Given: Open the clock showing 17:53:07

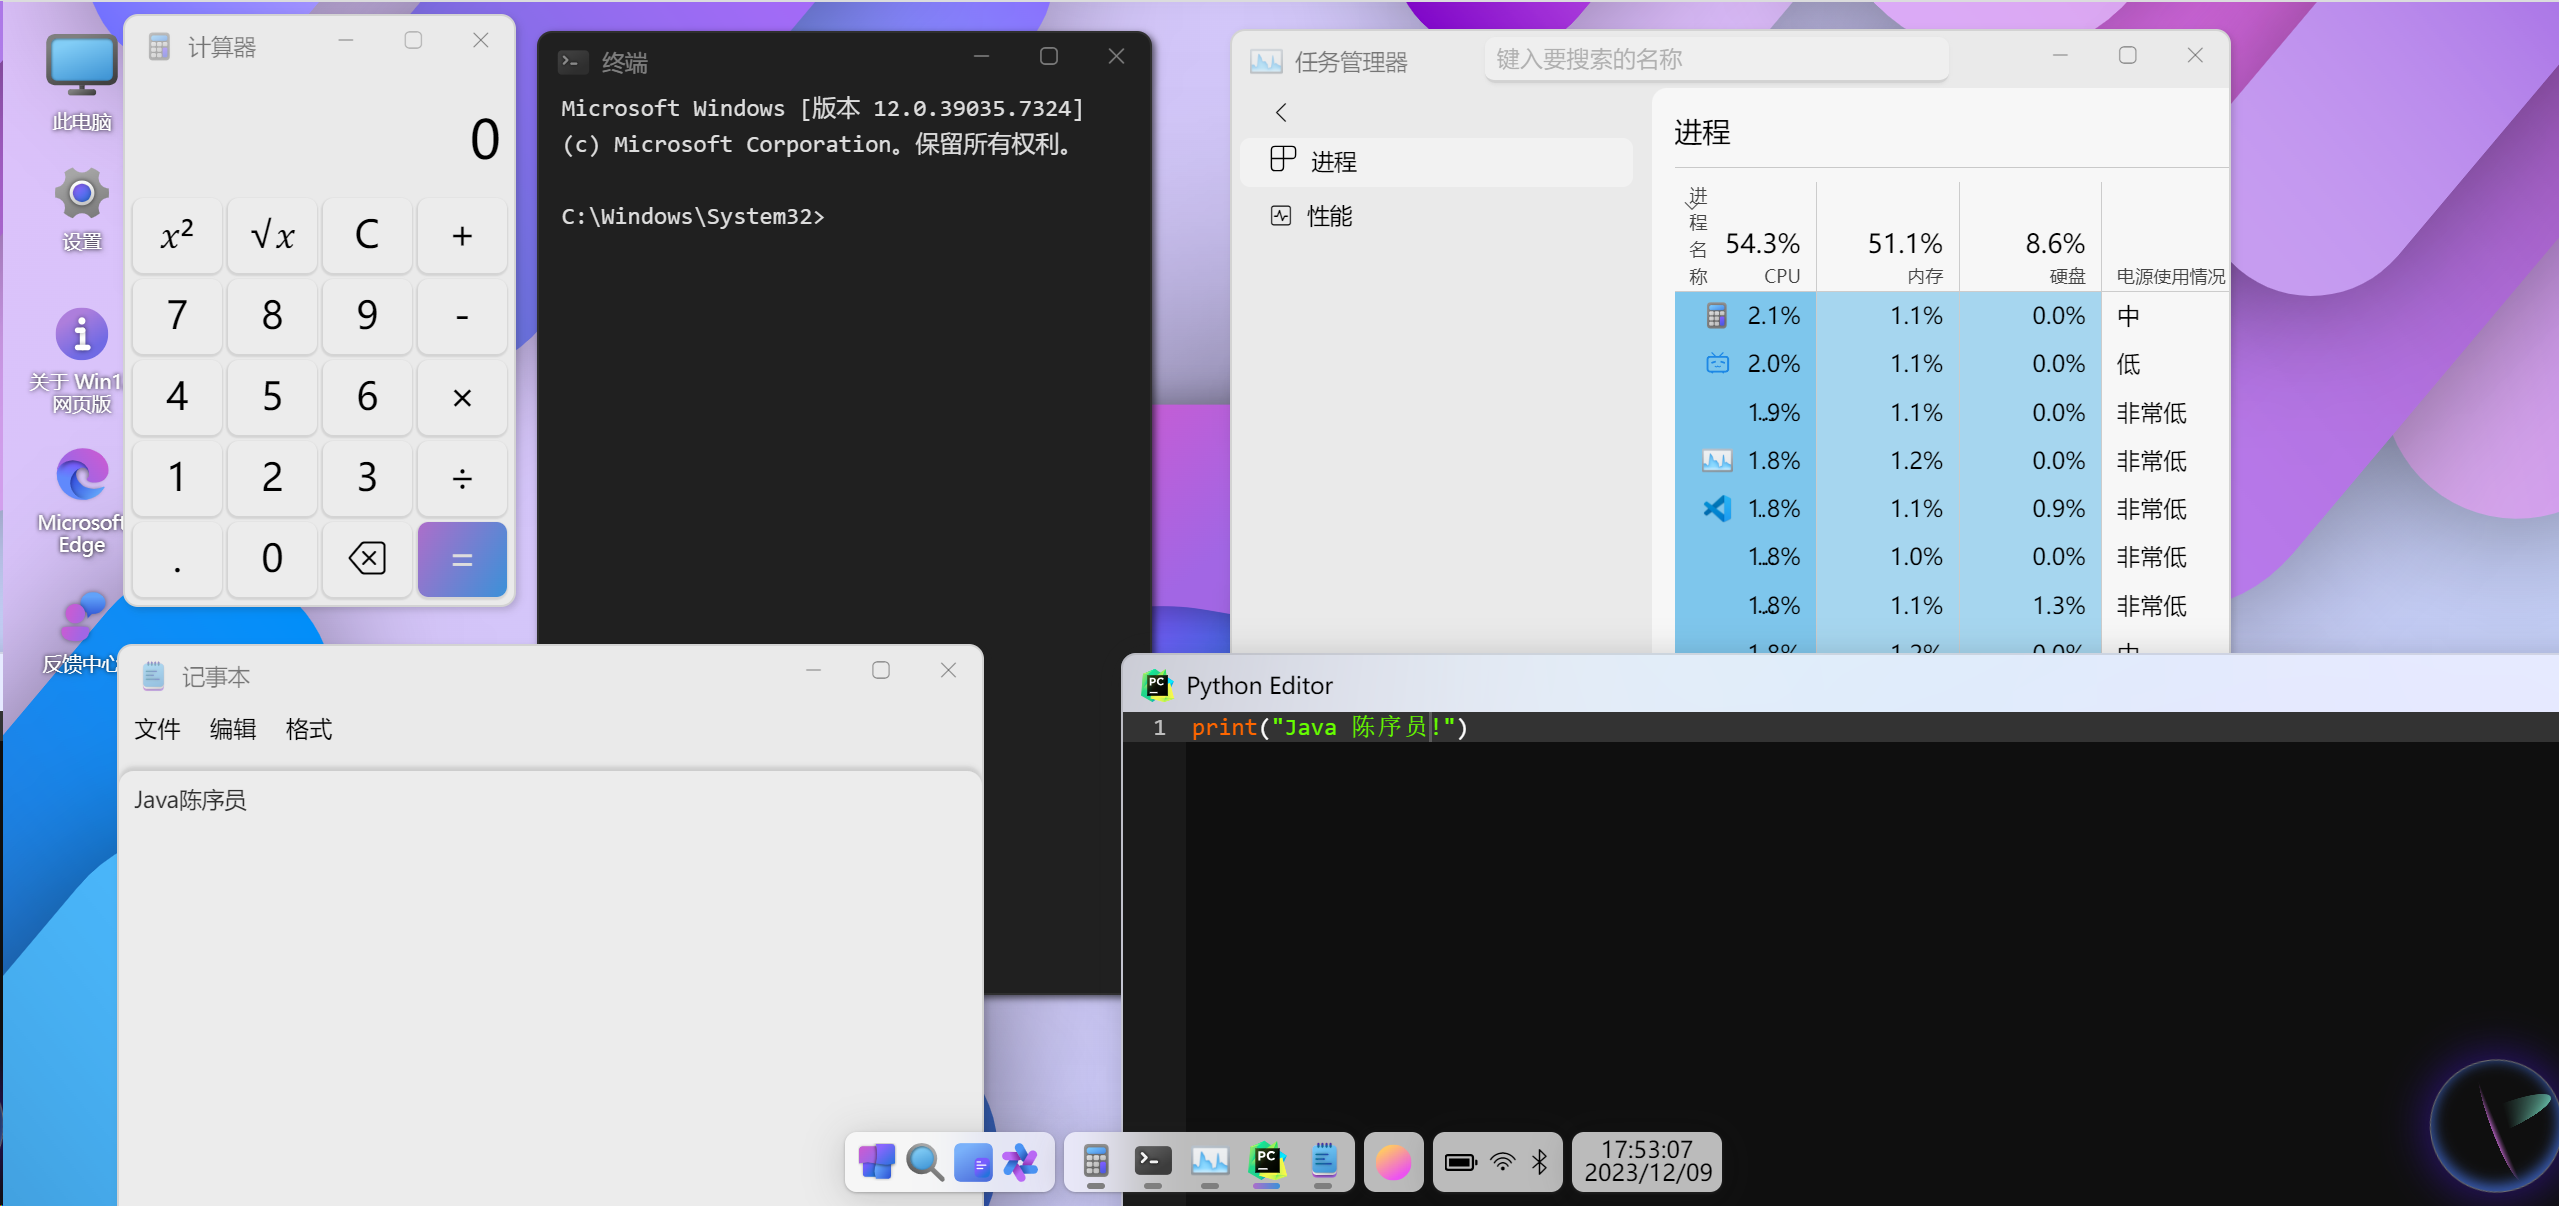Looking at the screenshot, I should click(1647, 1162).
